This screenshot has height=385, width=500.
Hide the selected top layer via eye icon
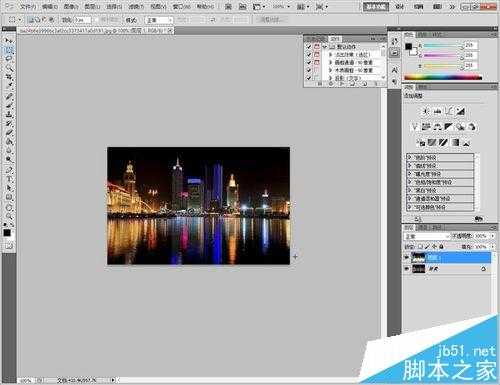point(406,257)
